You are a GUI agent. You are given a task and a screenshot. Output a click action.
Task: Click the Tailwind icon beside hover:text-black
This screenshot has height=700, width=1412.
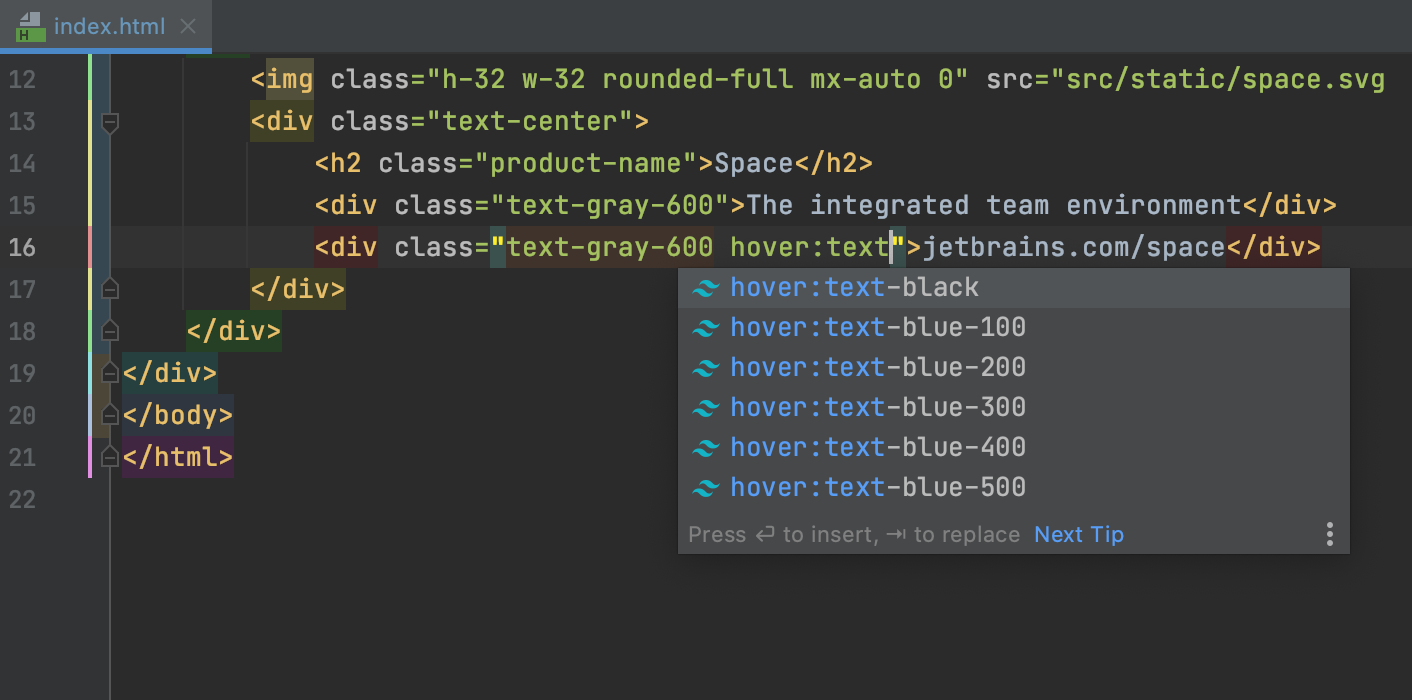(x=707, y=287)
